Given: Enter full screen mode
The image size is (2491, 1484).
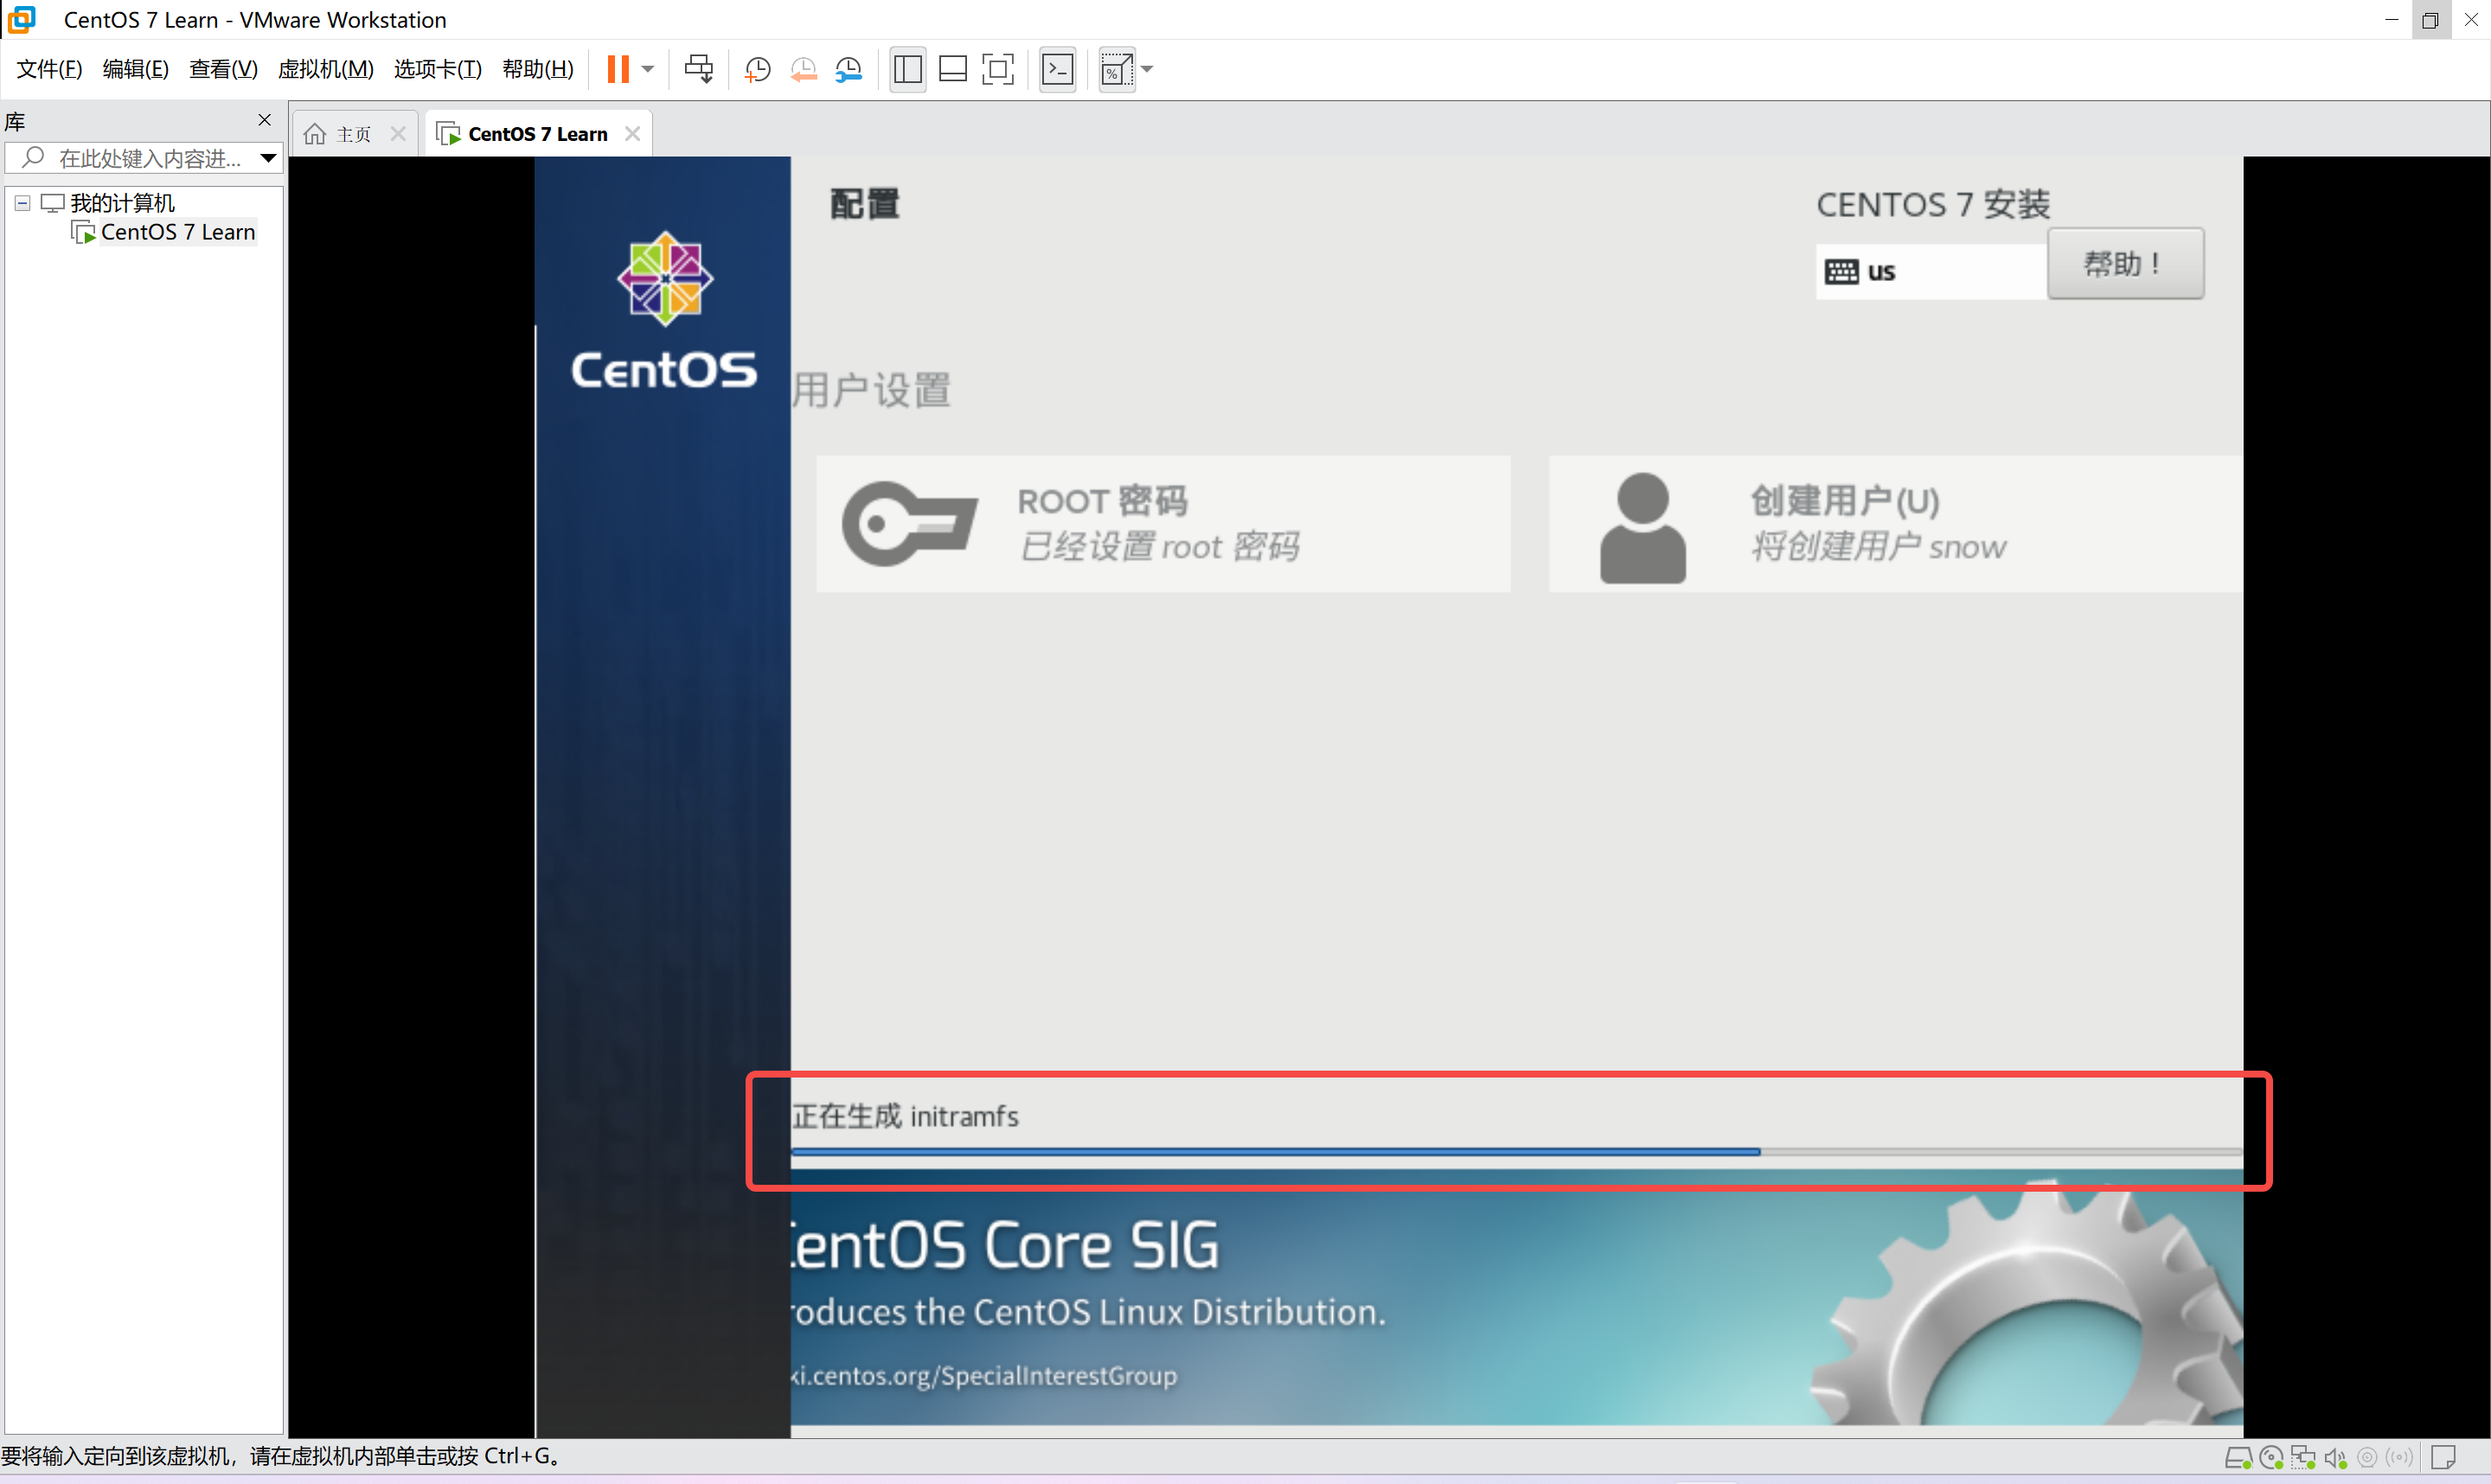Looking at the screenshot, I should pyautogui.click(x=998, y=69).
